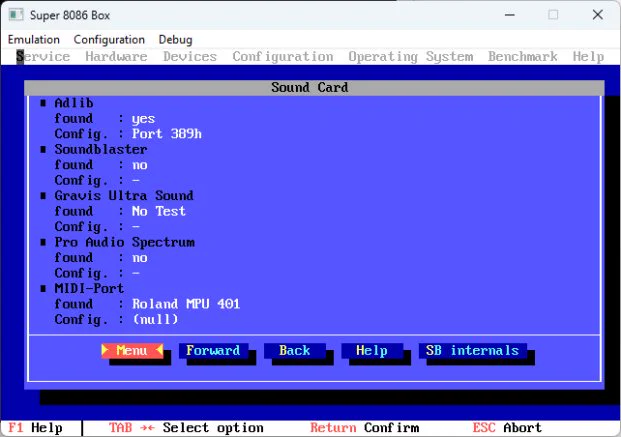Viewport: 621px width, 437px height.
Task: Click the Sound Card title bar
Action: point(314,88)
